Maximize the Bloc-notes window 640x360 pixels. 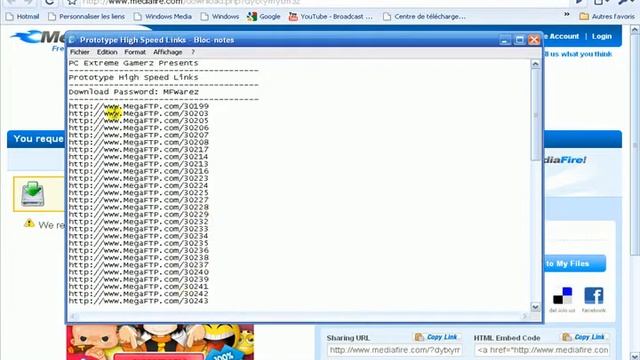(x=520, y=40)
